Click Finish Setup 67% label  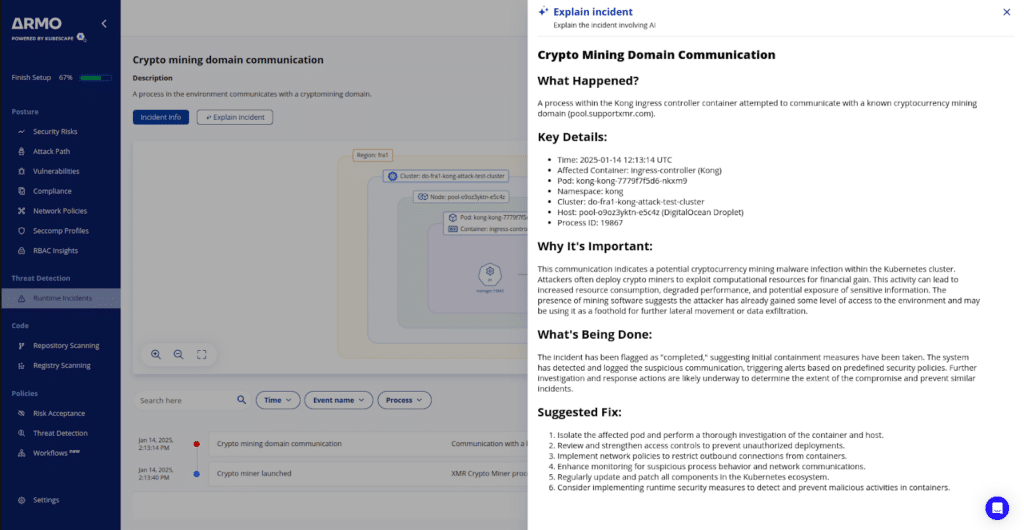click(x=42, y=78)
